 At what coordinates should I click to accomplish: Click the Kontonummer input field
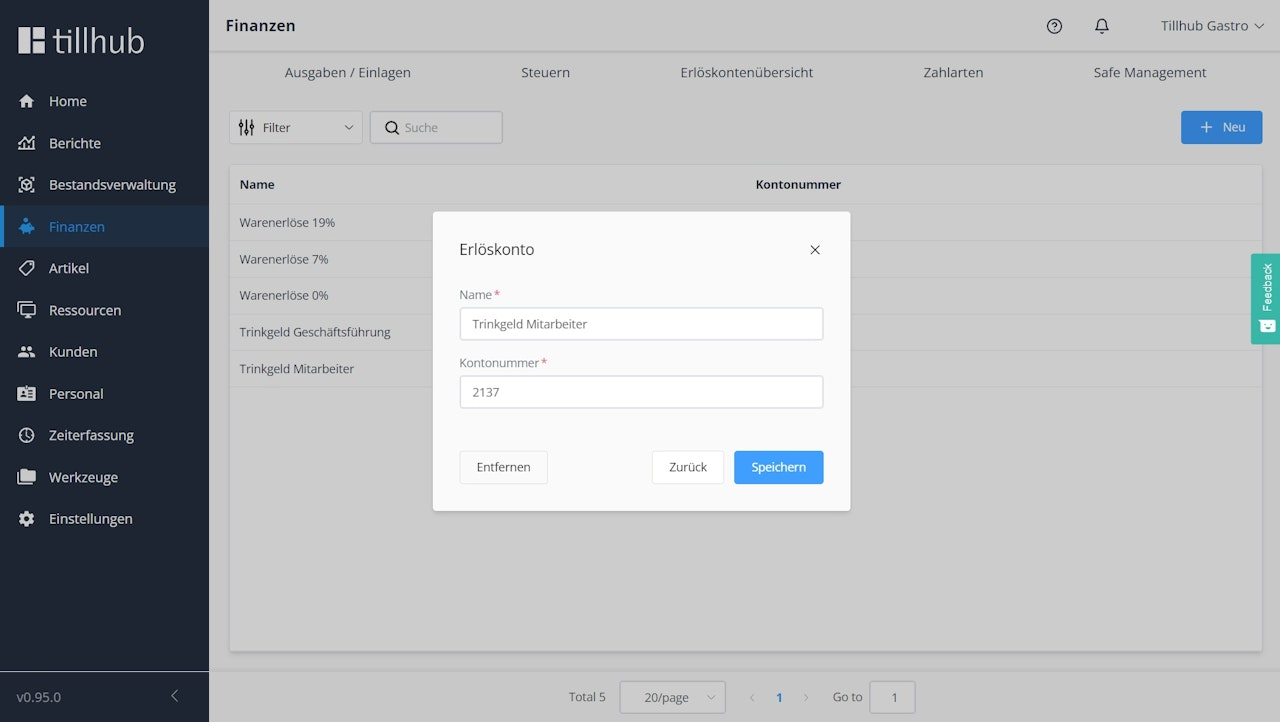click(x=641, y=392)
